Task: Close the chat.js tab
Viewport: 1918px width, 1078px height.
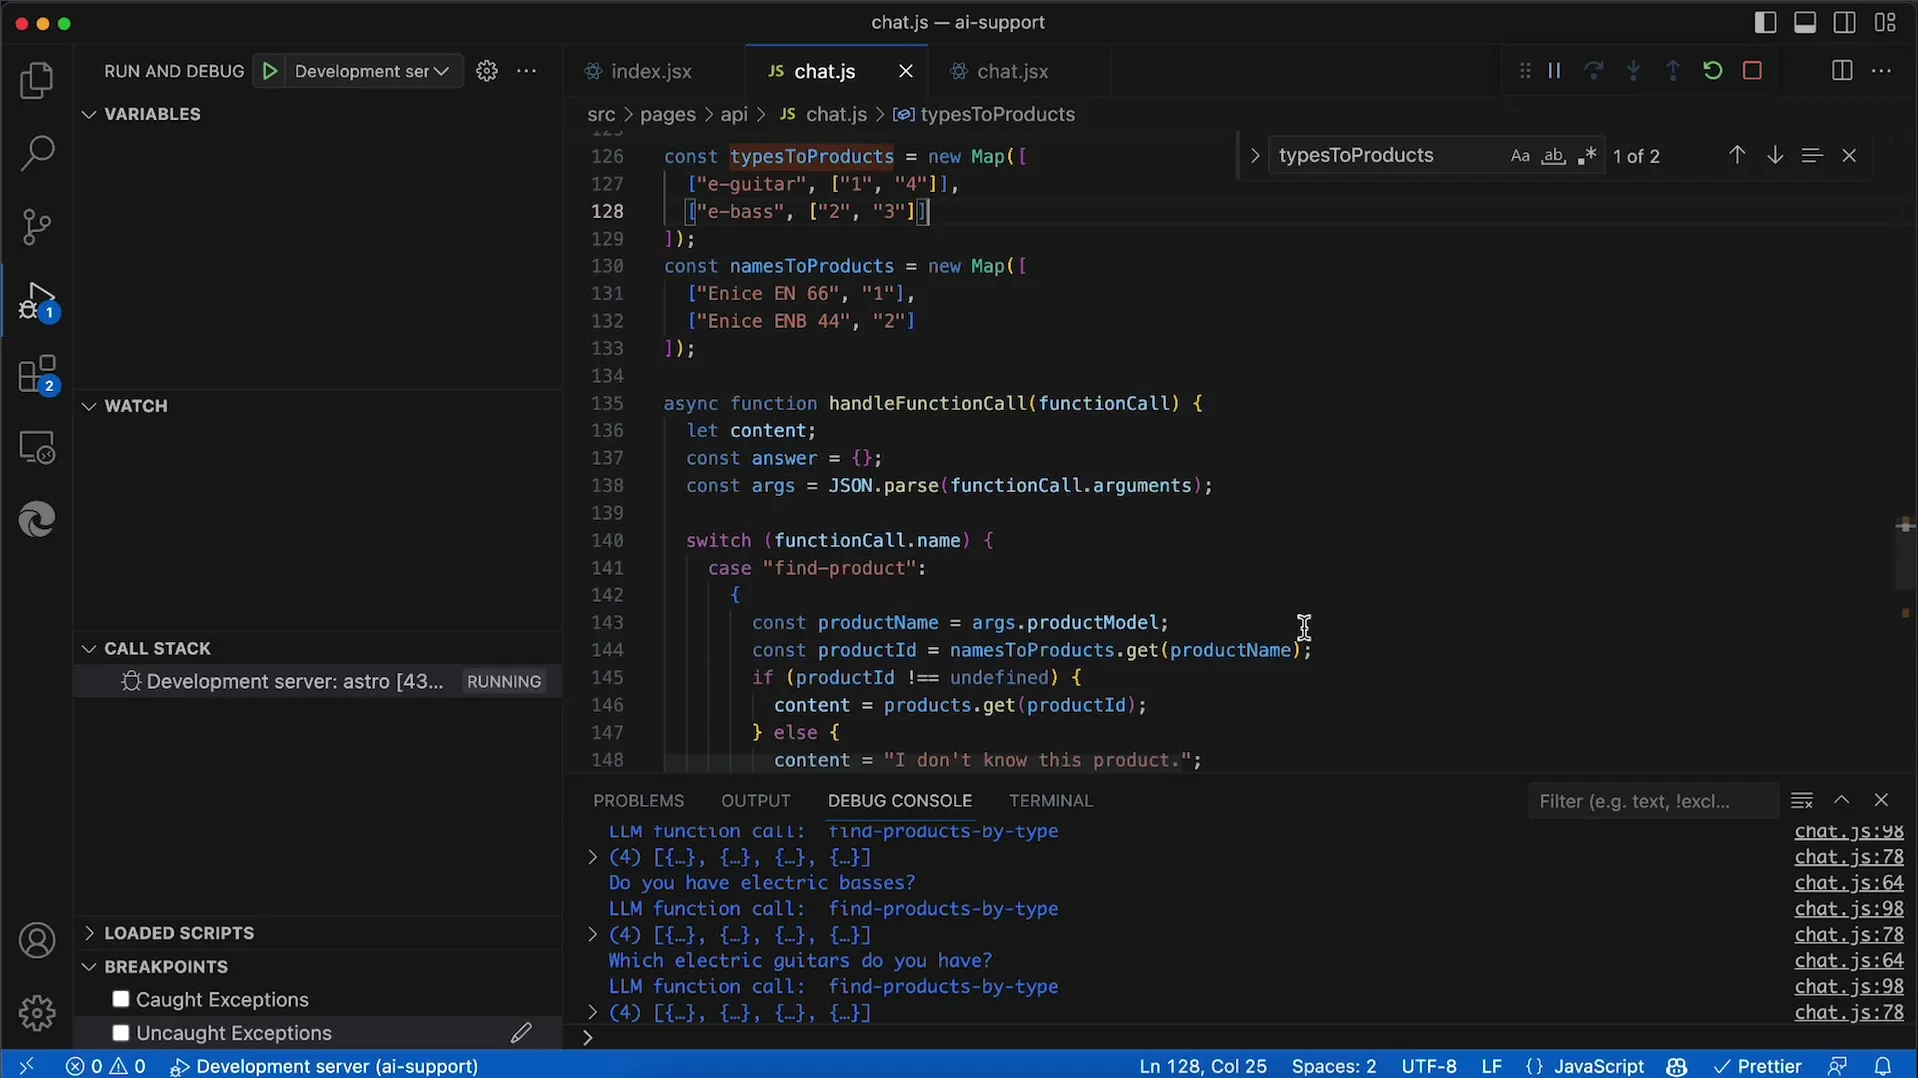Action: [906, 71]
